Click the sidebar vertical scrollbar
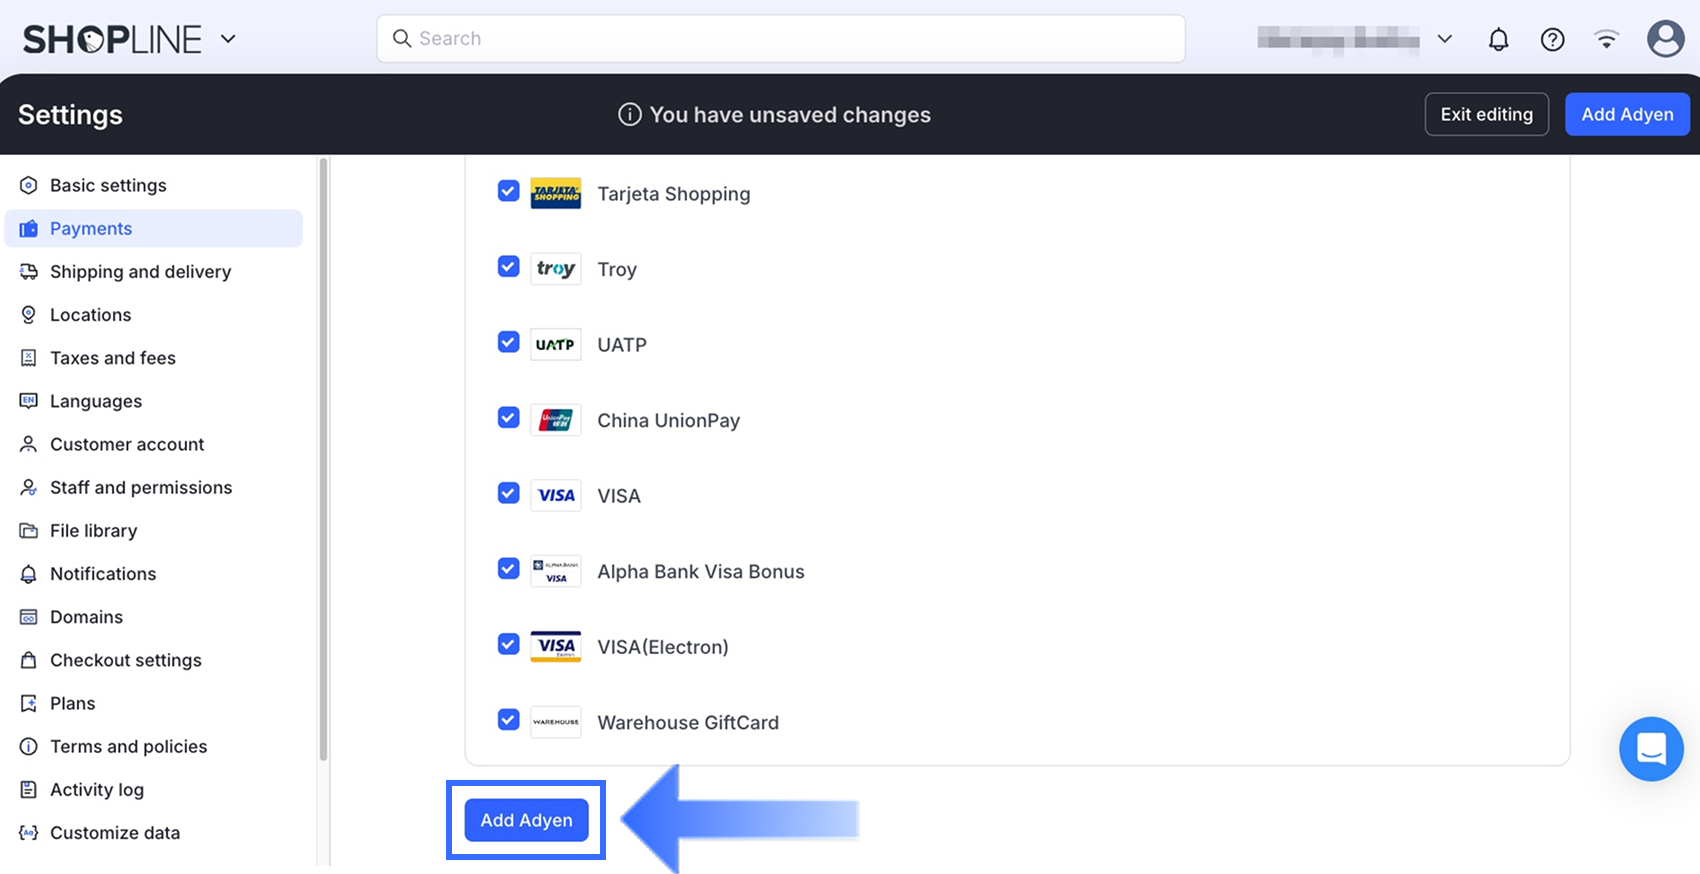Viewport: 1700px width, 874px height. (323, 460)
